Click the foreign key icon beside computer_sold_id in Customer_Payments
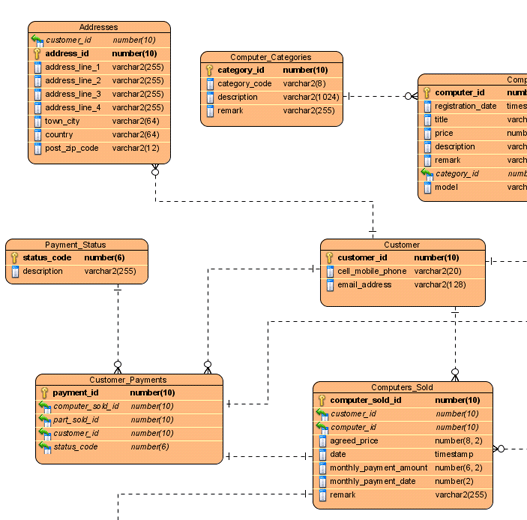 [45, 407]
